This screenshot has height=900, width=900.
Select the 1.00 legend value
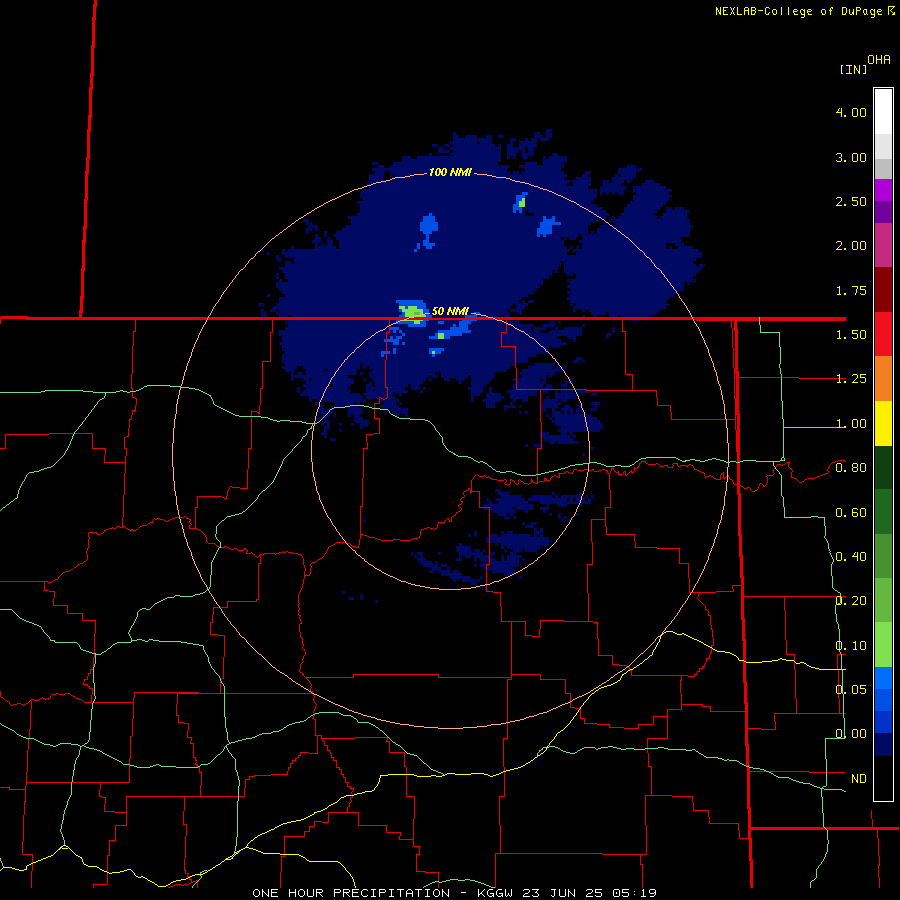[851, 424]
